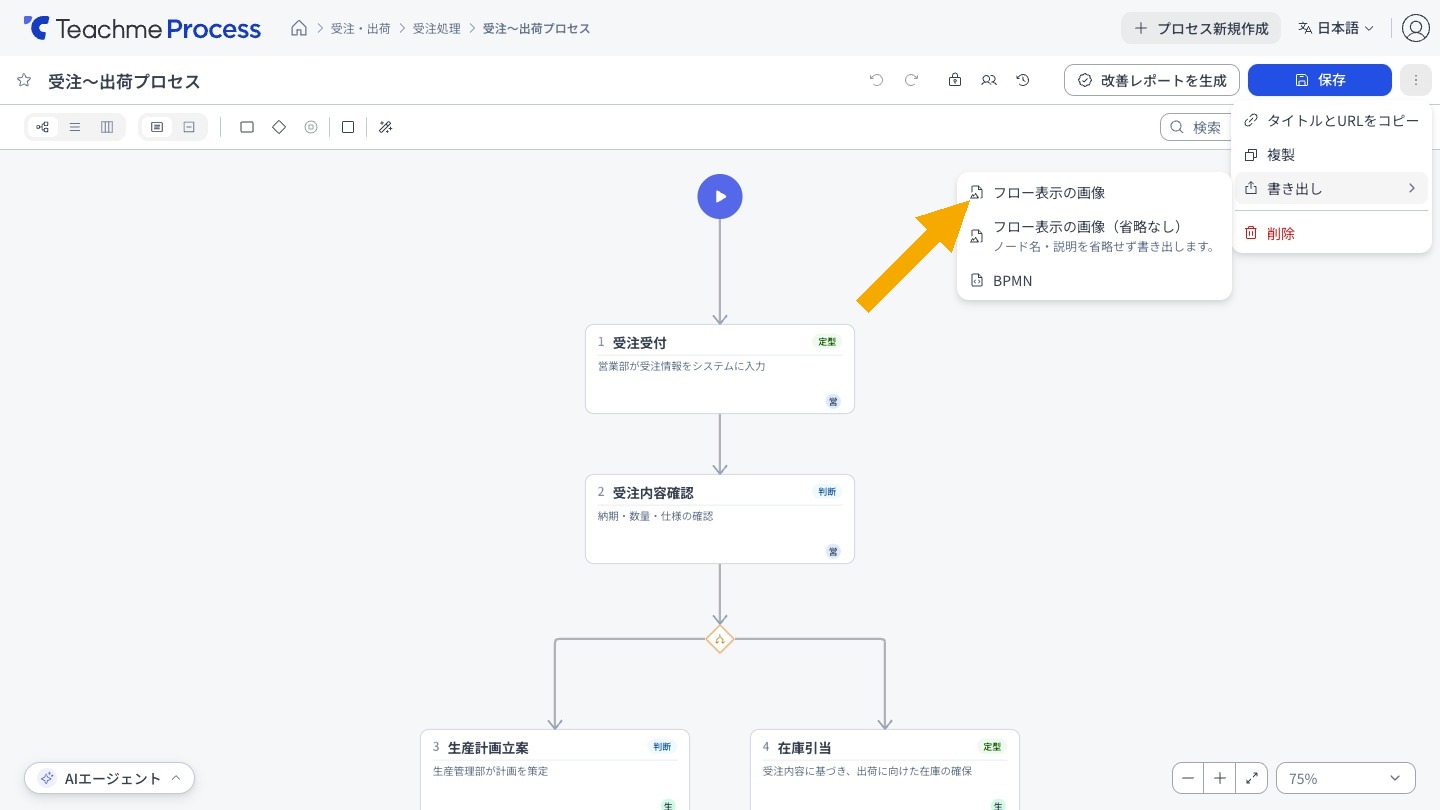Zoom in with the plus button
The height and width of the screenshot is (810, 1440).
pyautogui.click(x=1220, y=778)
